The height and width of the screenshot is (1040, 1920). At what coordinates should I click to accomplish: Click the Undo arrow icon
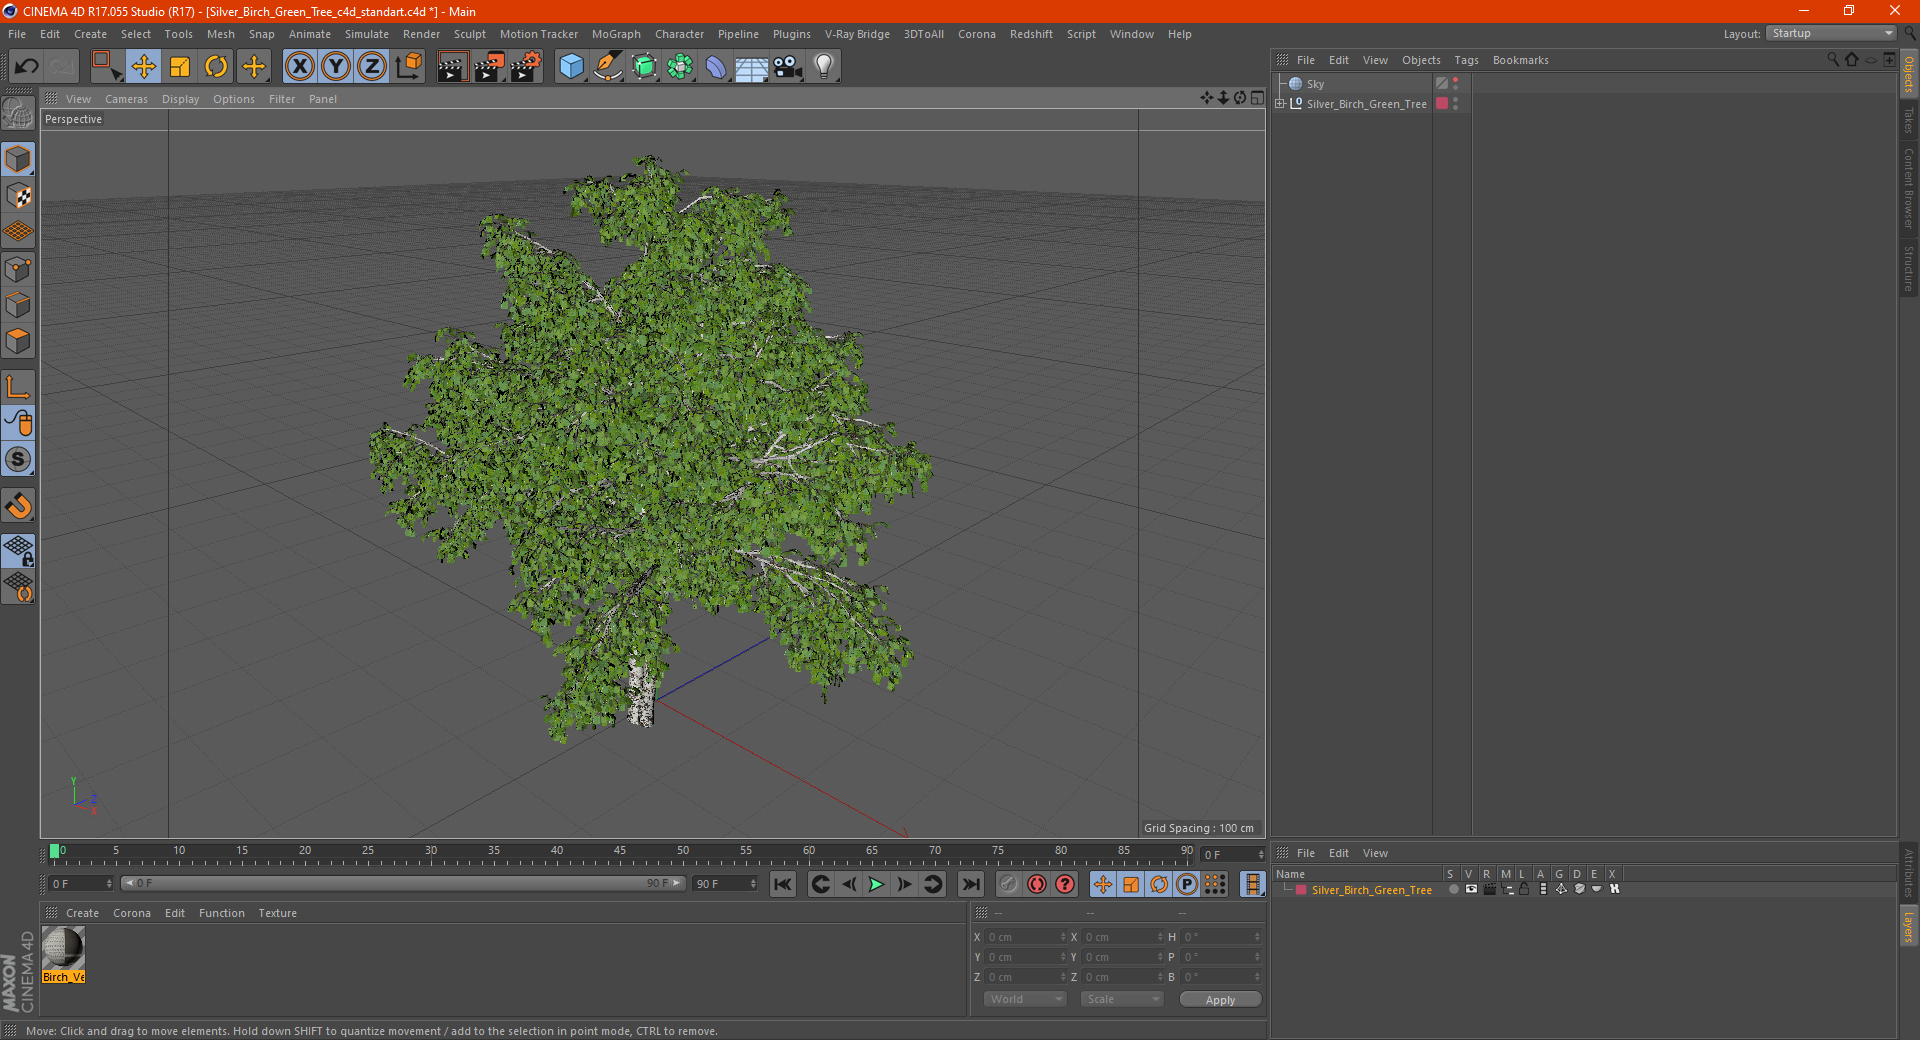pyautogui.click(x=26, y=67)
